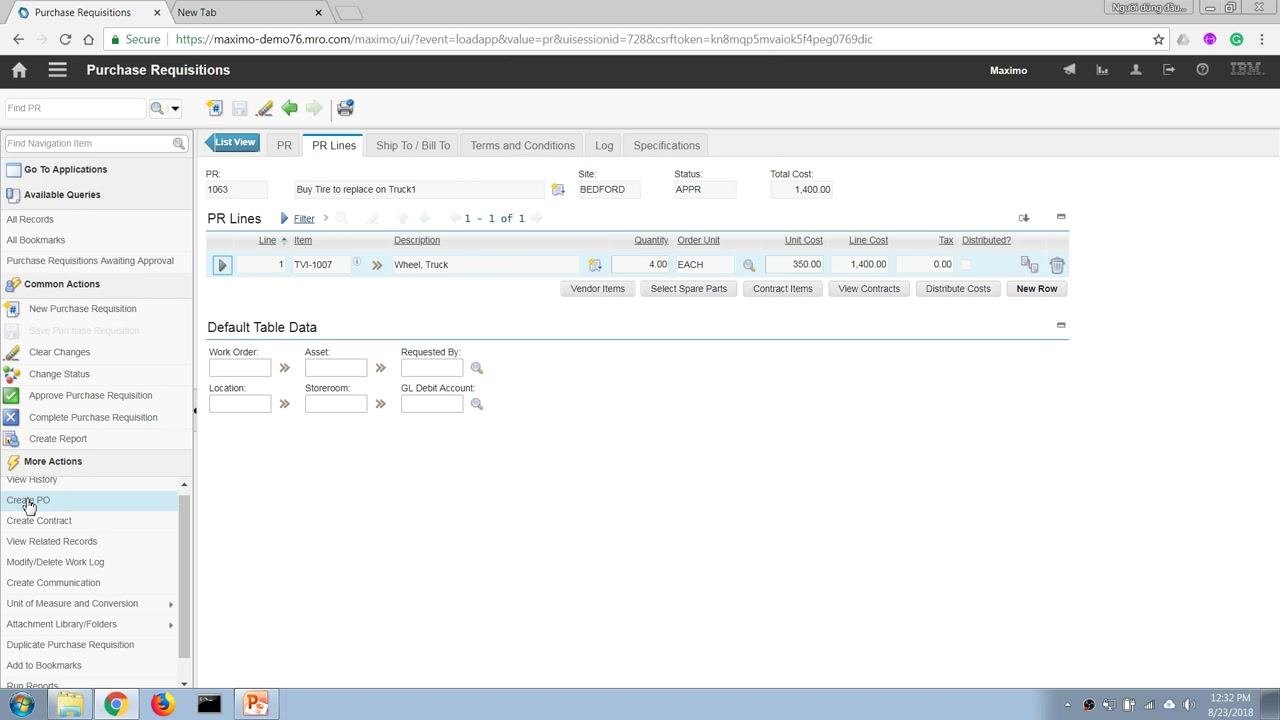Open the Storeroom detail menu chevrons

380,404
